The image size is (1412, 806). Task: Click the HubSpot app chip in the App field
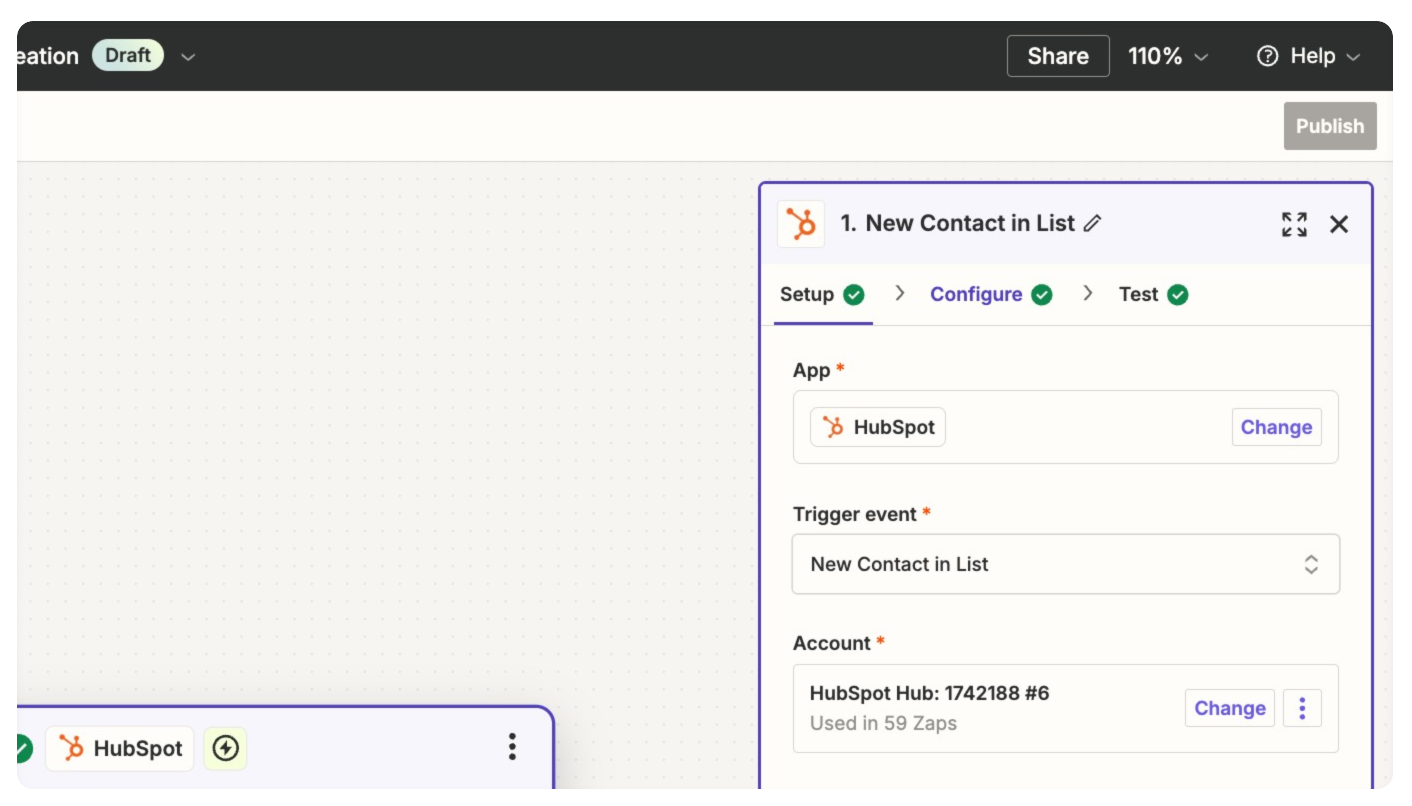pos(878,427)
